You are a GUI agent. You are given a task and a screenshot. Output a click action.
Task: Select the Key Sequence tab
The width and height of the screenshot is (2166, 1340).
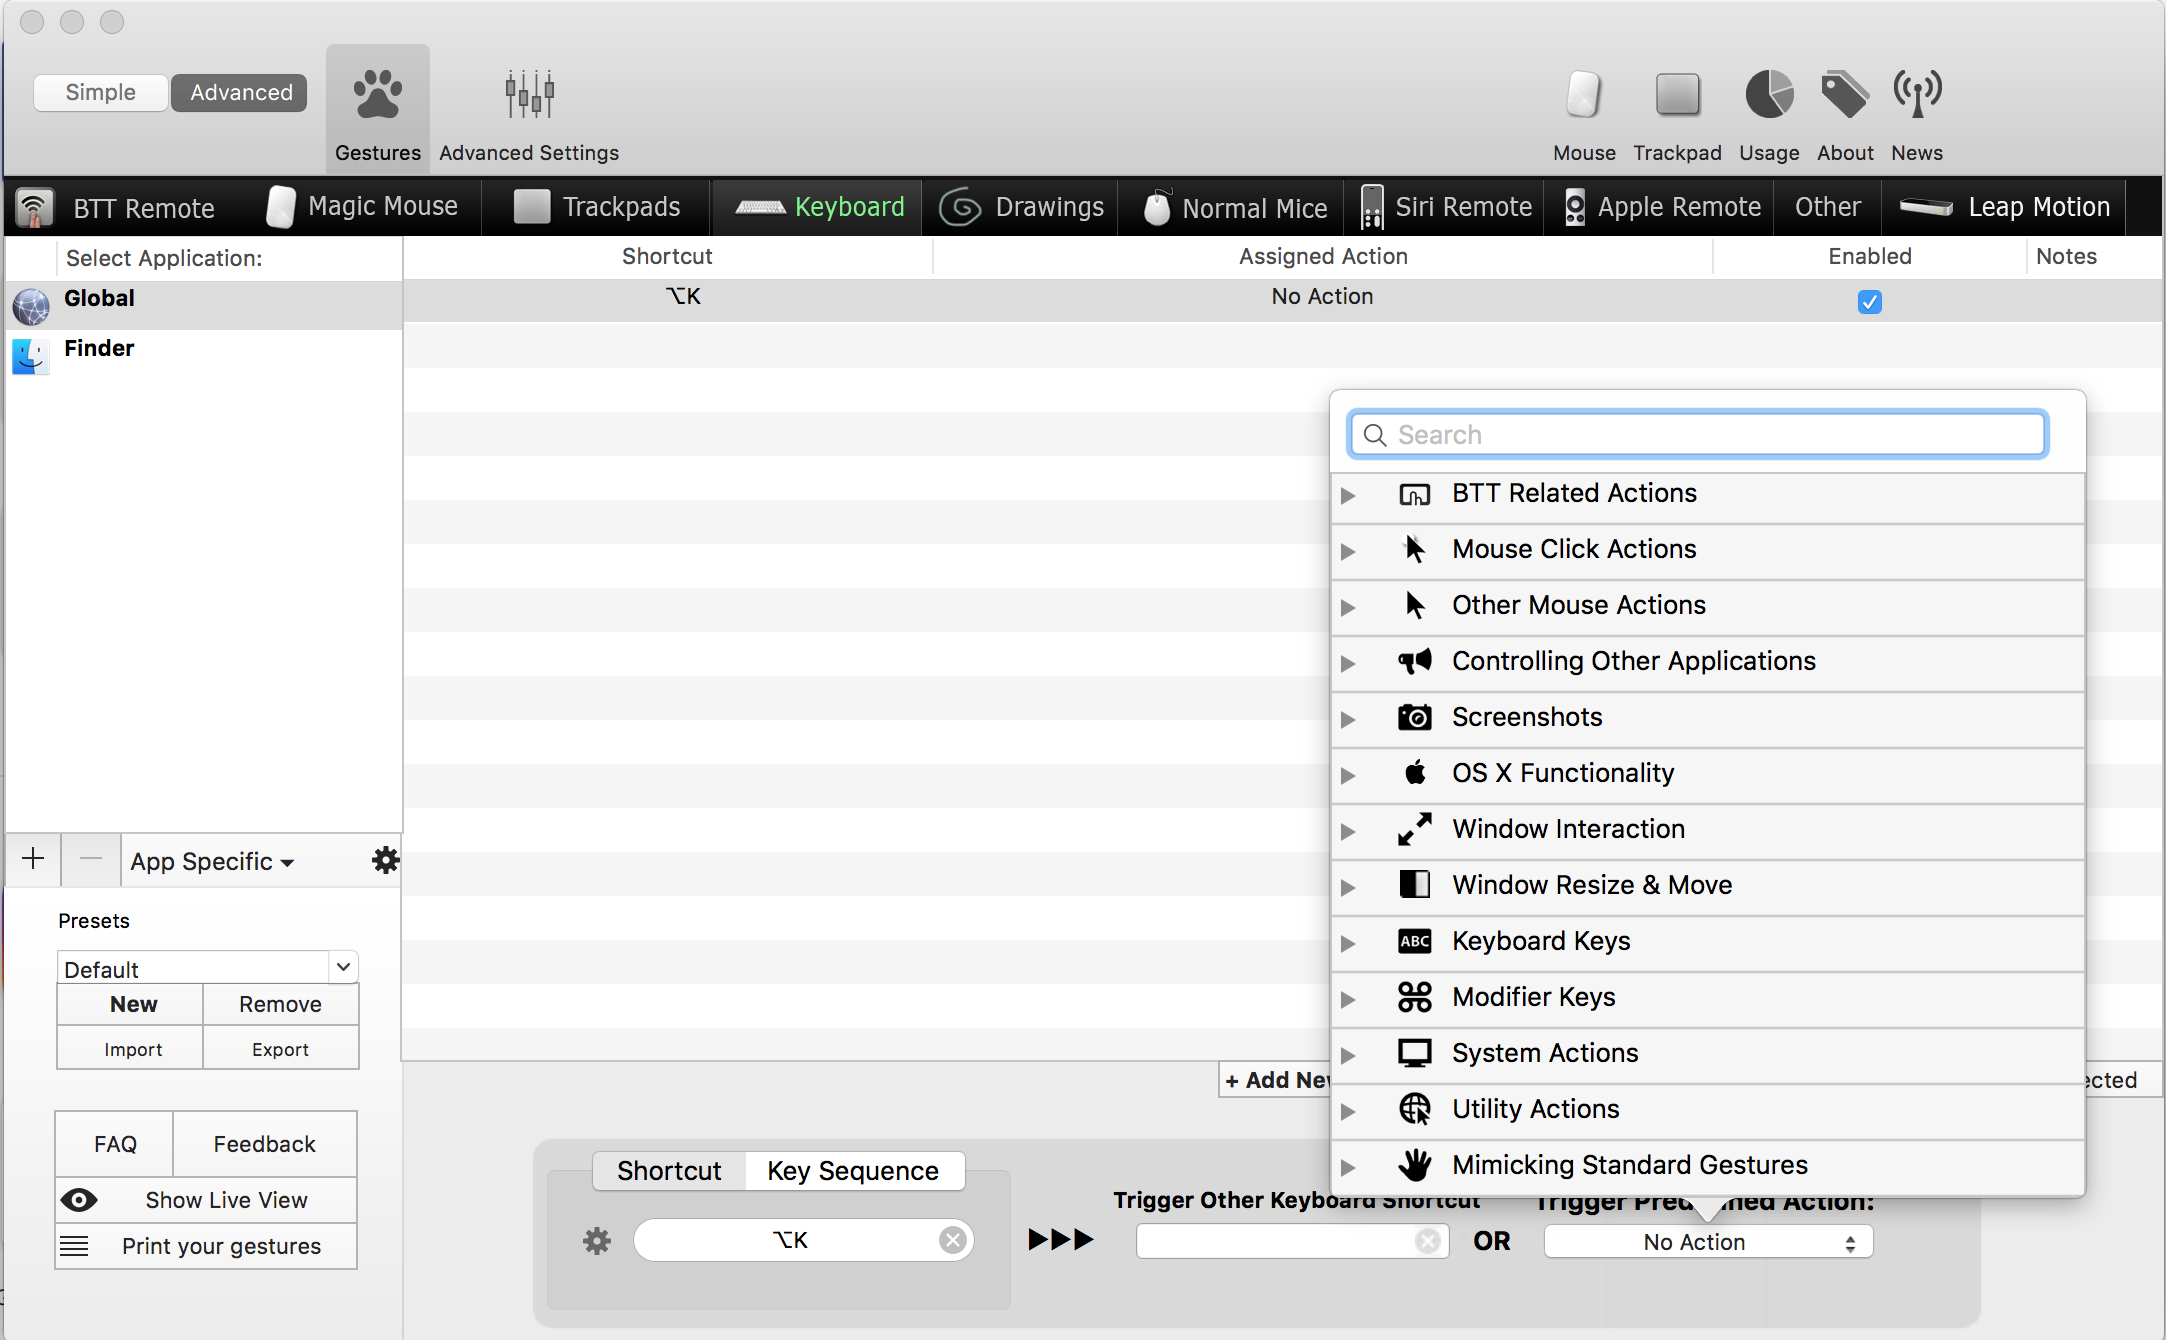853,1171
